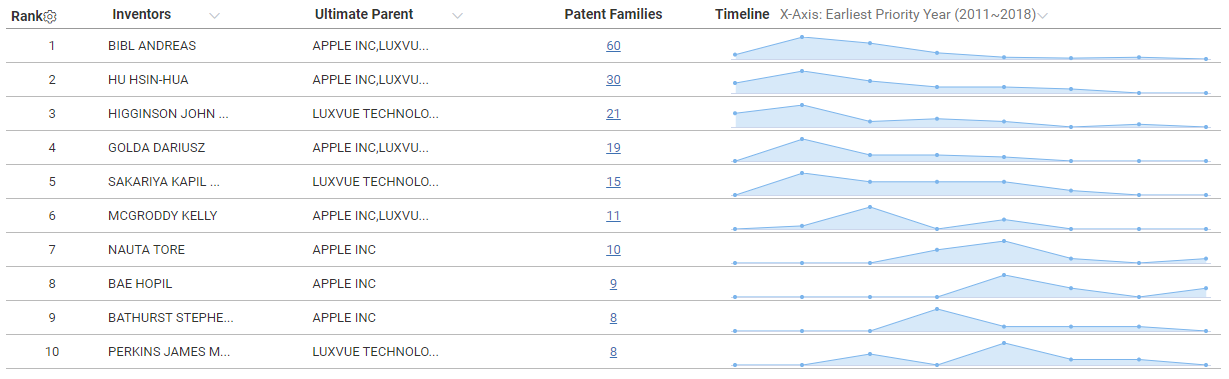
Task: Open Bae Hopil's 9 patent families link
Action: tap(613, 284)
